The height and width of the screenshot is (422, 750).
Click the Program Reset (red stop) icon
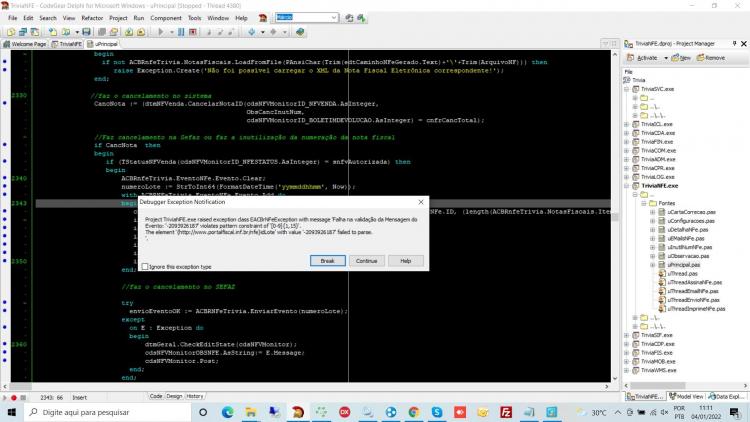point(193,32)
